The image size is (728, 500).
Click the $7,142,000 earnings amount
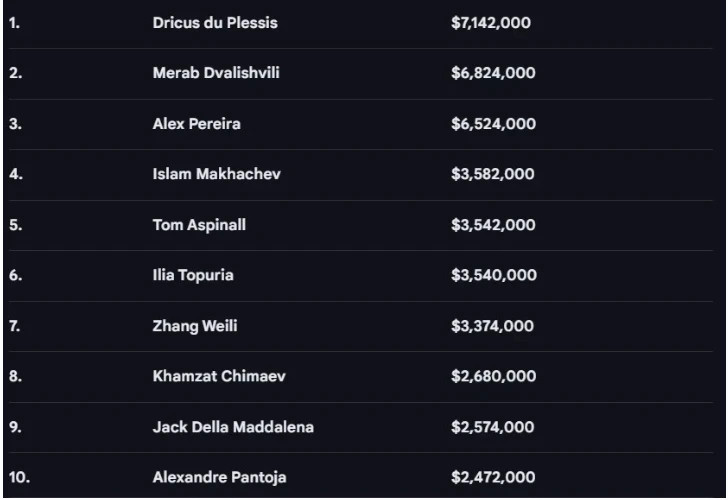click(491, 23)
